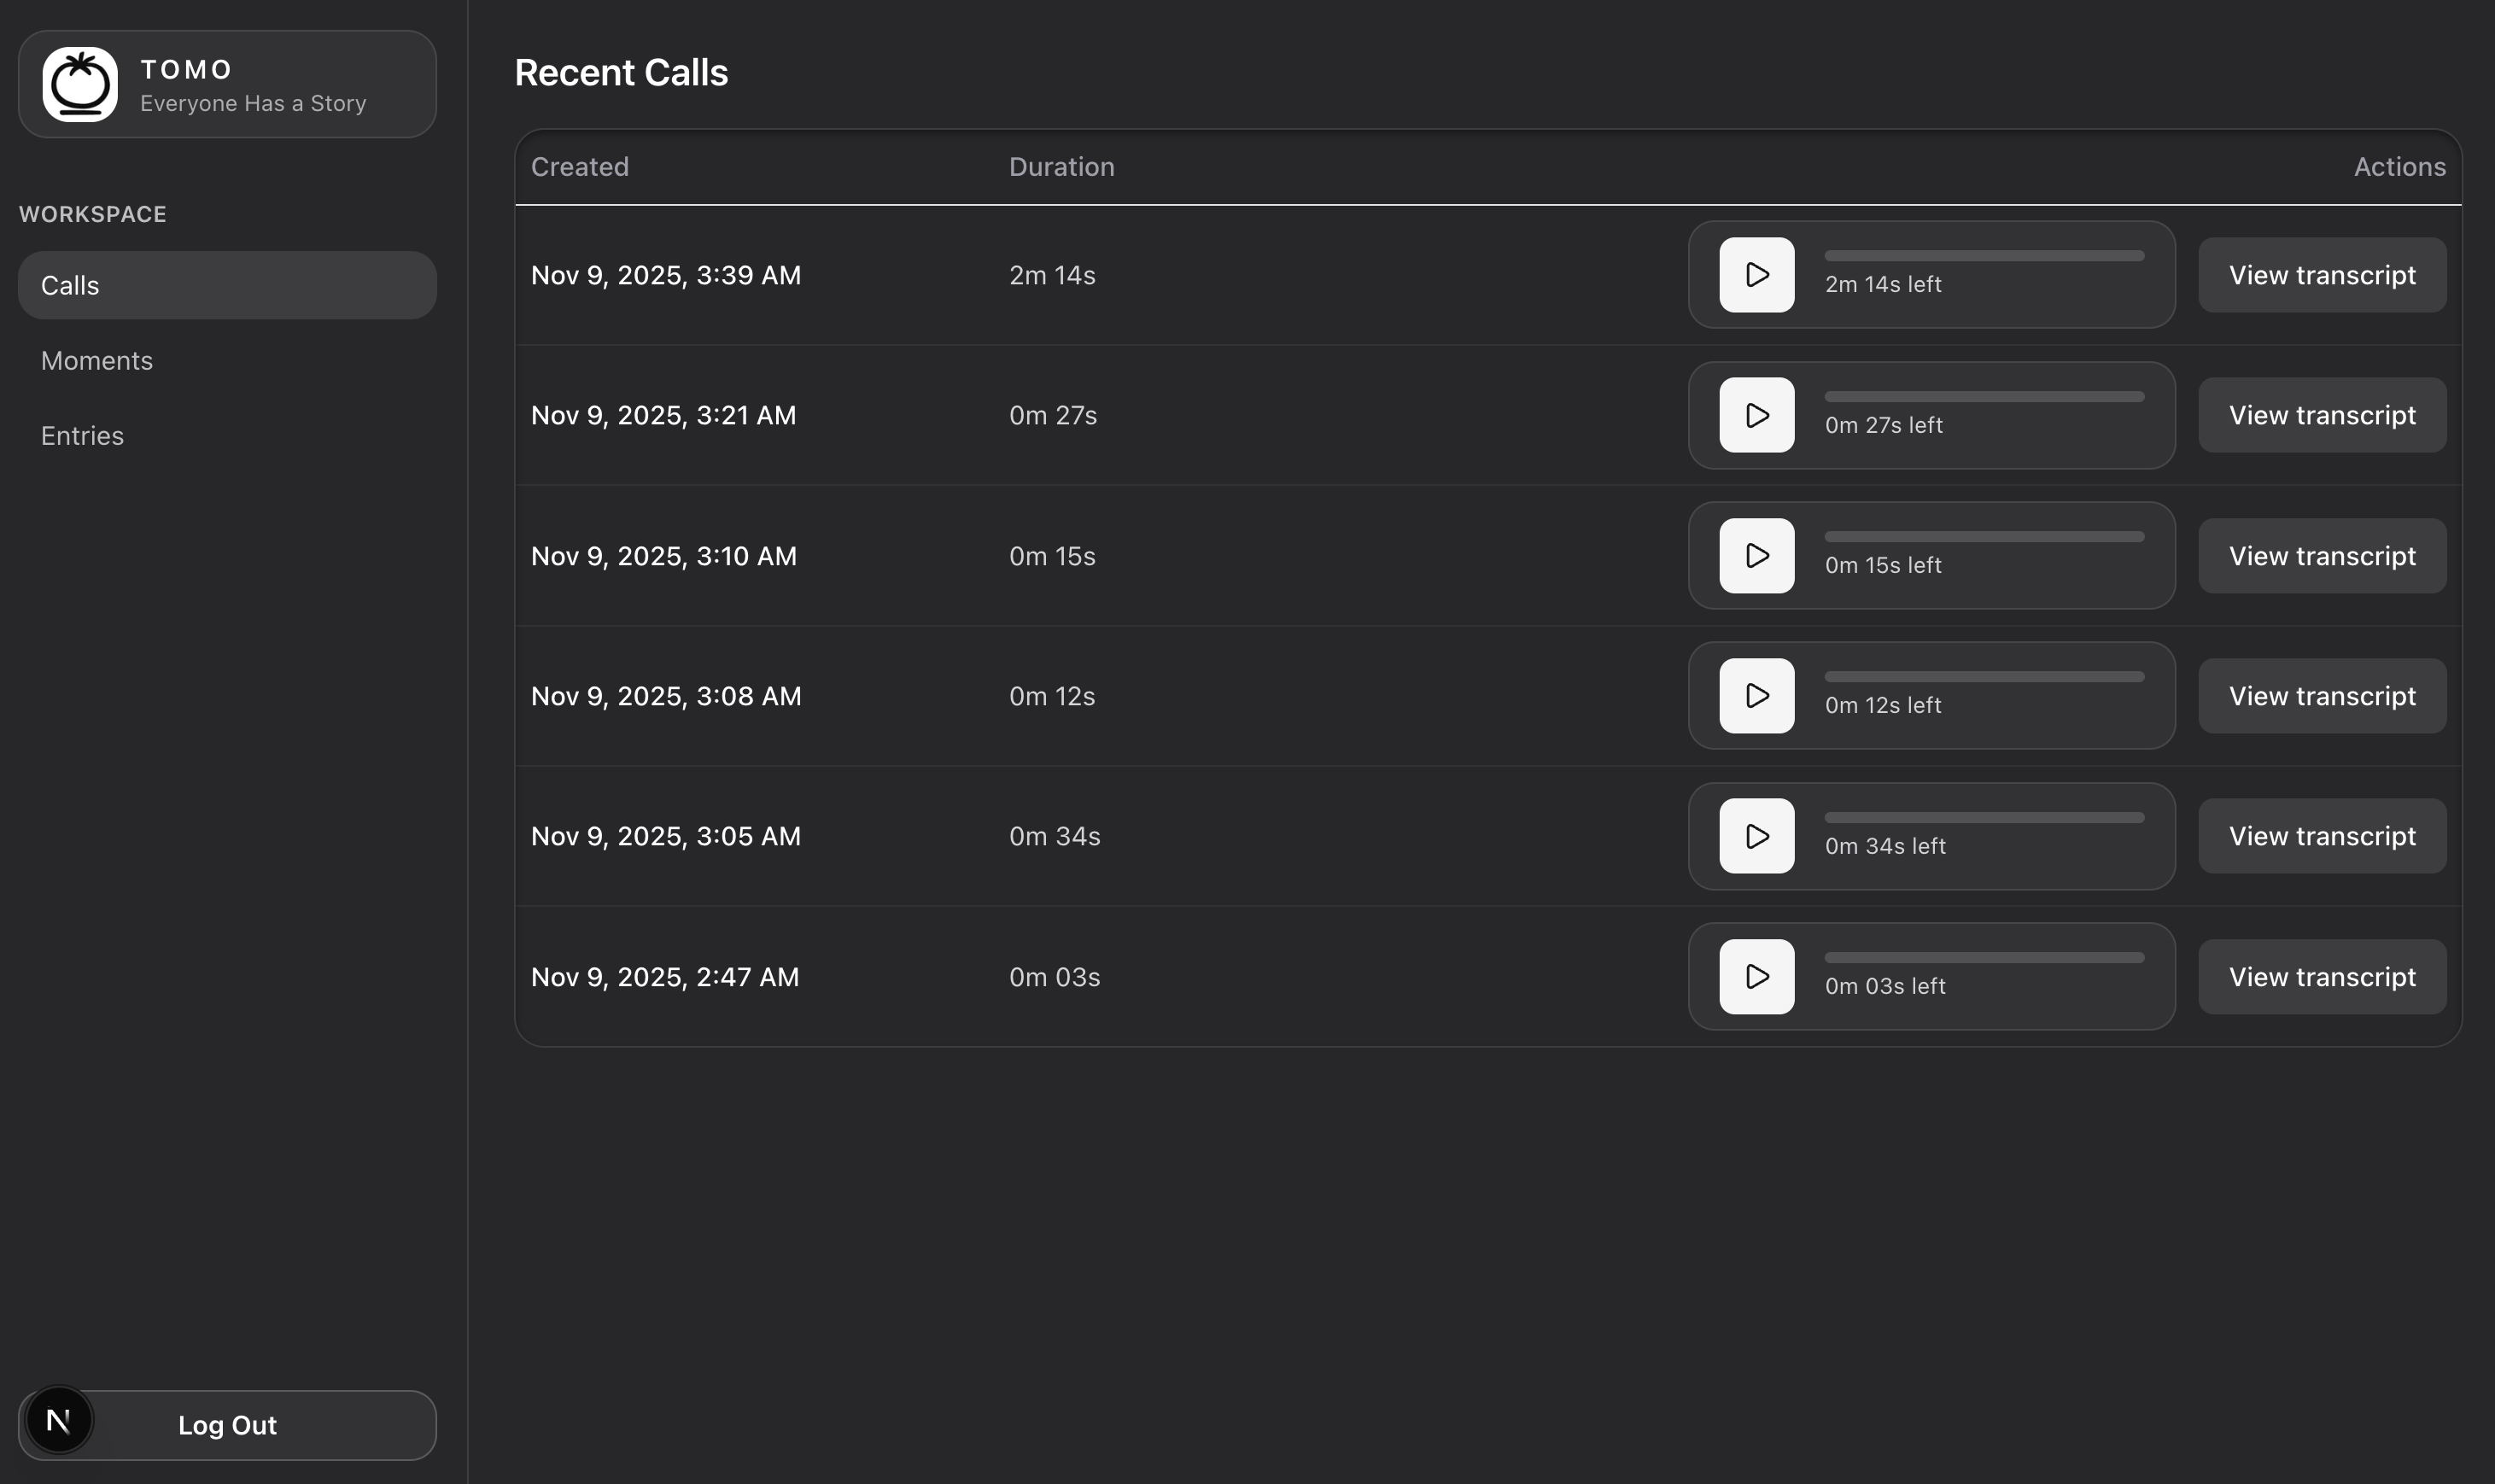Open transcript for the 0m 03s call
Viewport: 2495px width, 1484px height.
click(2321, 977)
